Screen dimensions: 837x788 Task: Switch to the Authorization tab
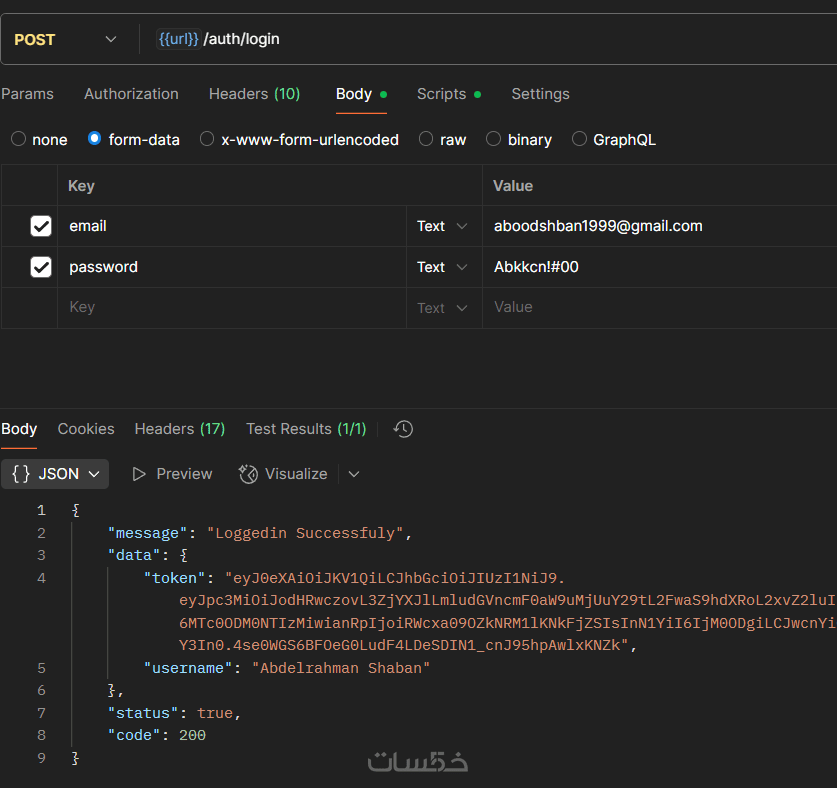point(131,94)
